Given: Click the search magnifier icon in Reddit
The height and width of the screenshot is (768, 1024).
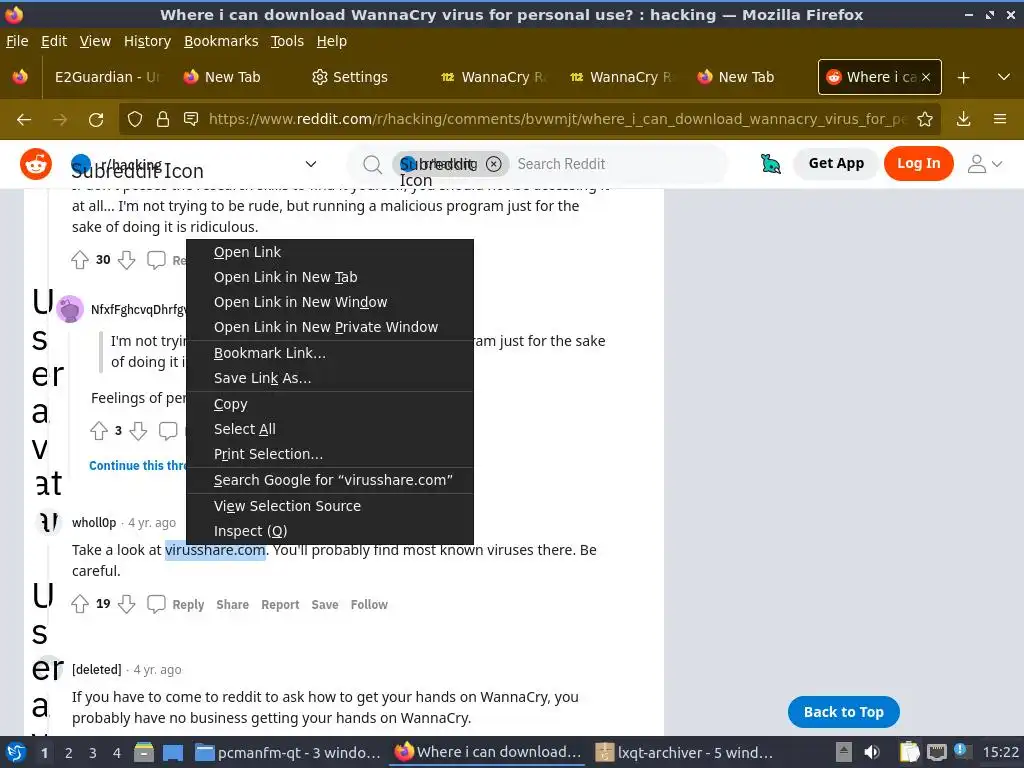Looking at the screenshot, I should pyautogui.click(x=372, y=165).
